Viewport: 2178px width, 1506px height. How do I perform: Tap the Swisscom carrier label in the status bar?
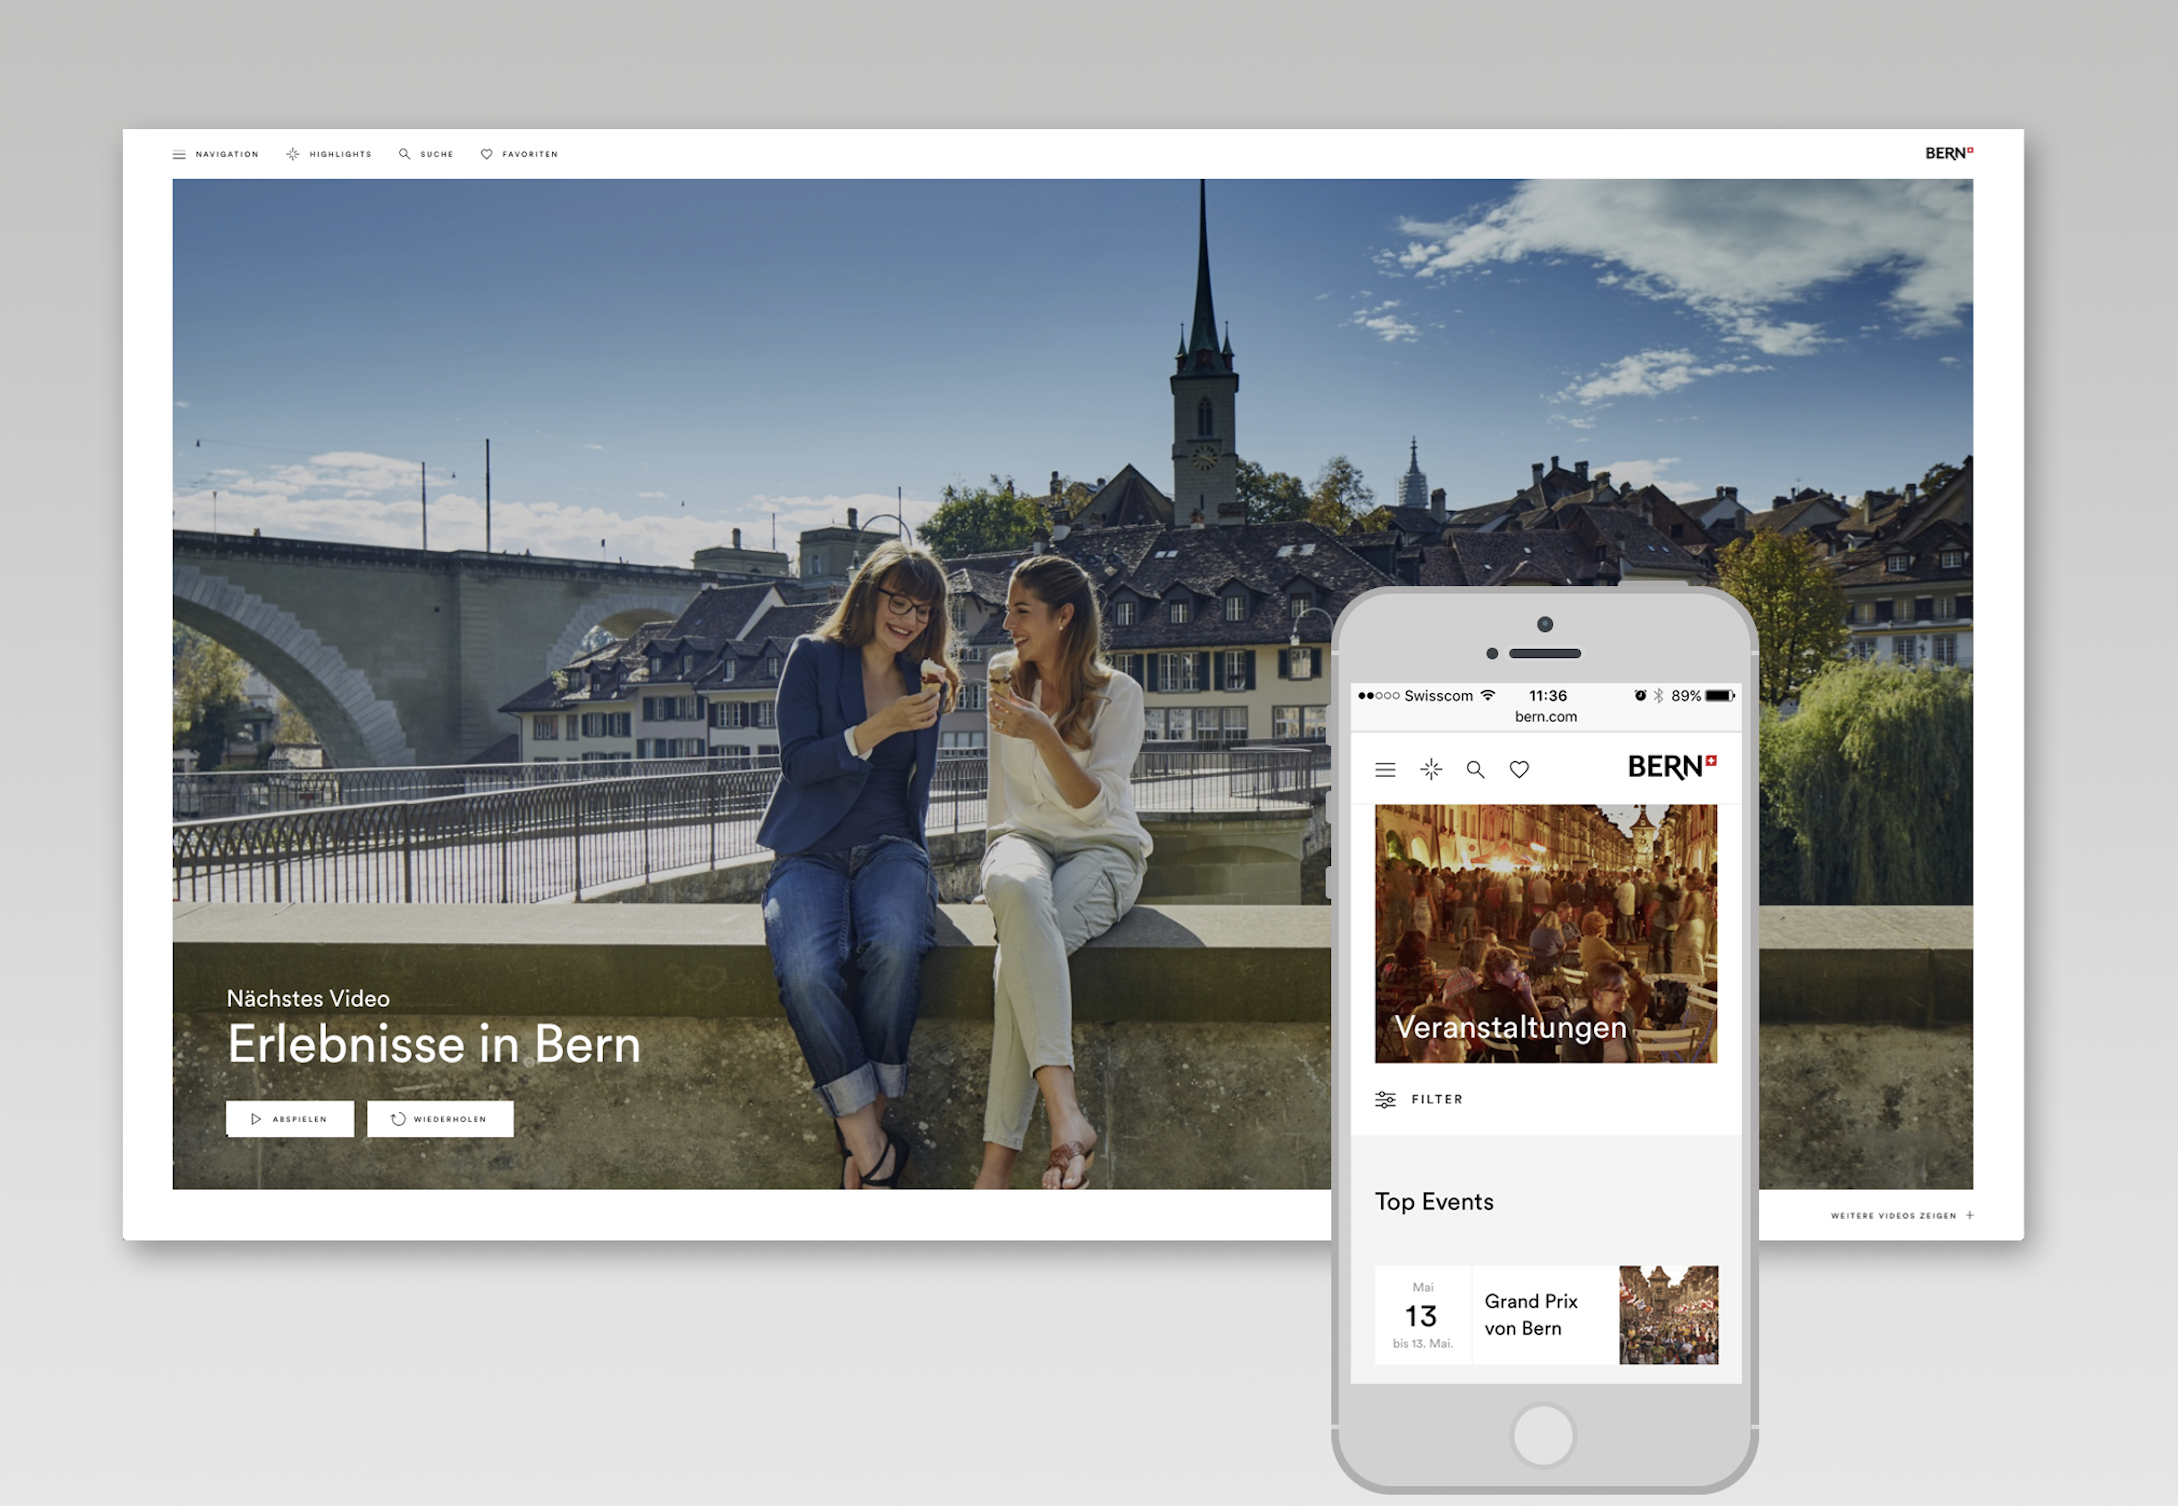[x=1438, y=695]
